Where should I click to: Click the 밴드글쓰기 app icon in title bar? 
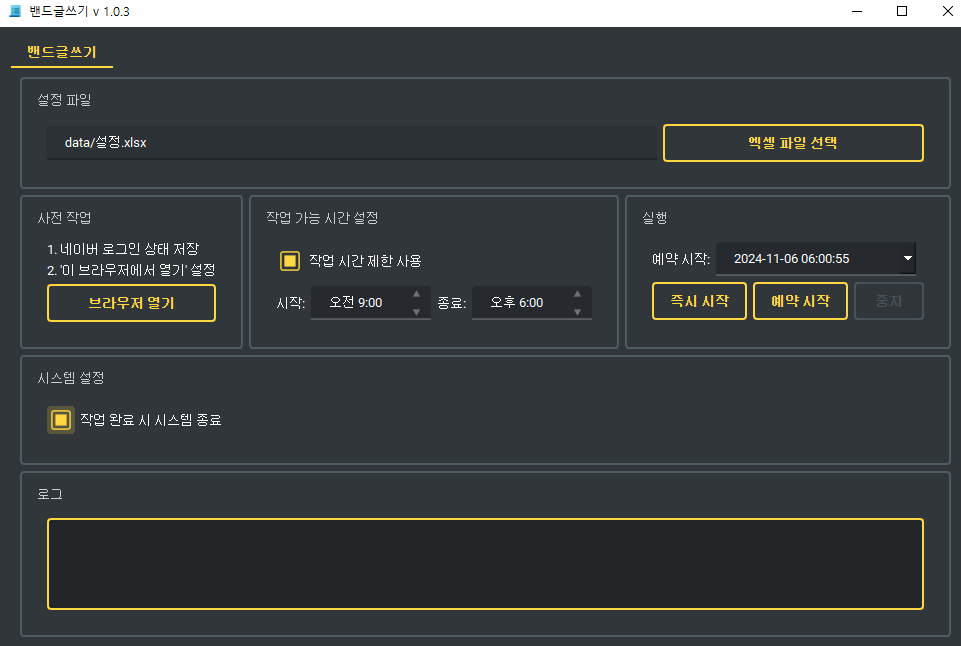[x=14, y=12]
